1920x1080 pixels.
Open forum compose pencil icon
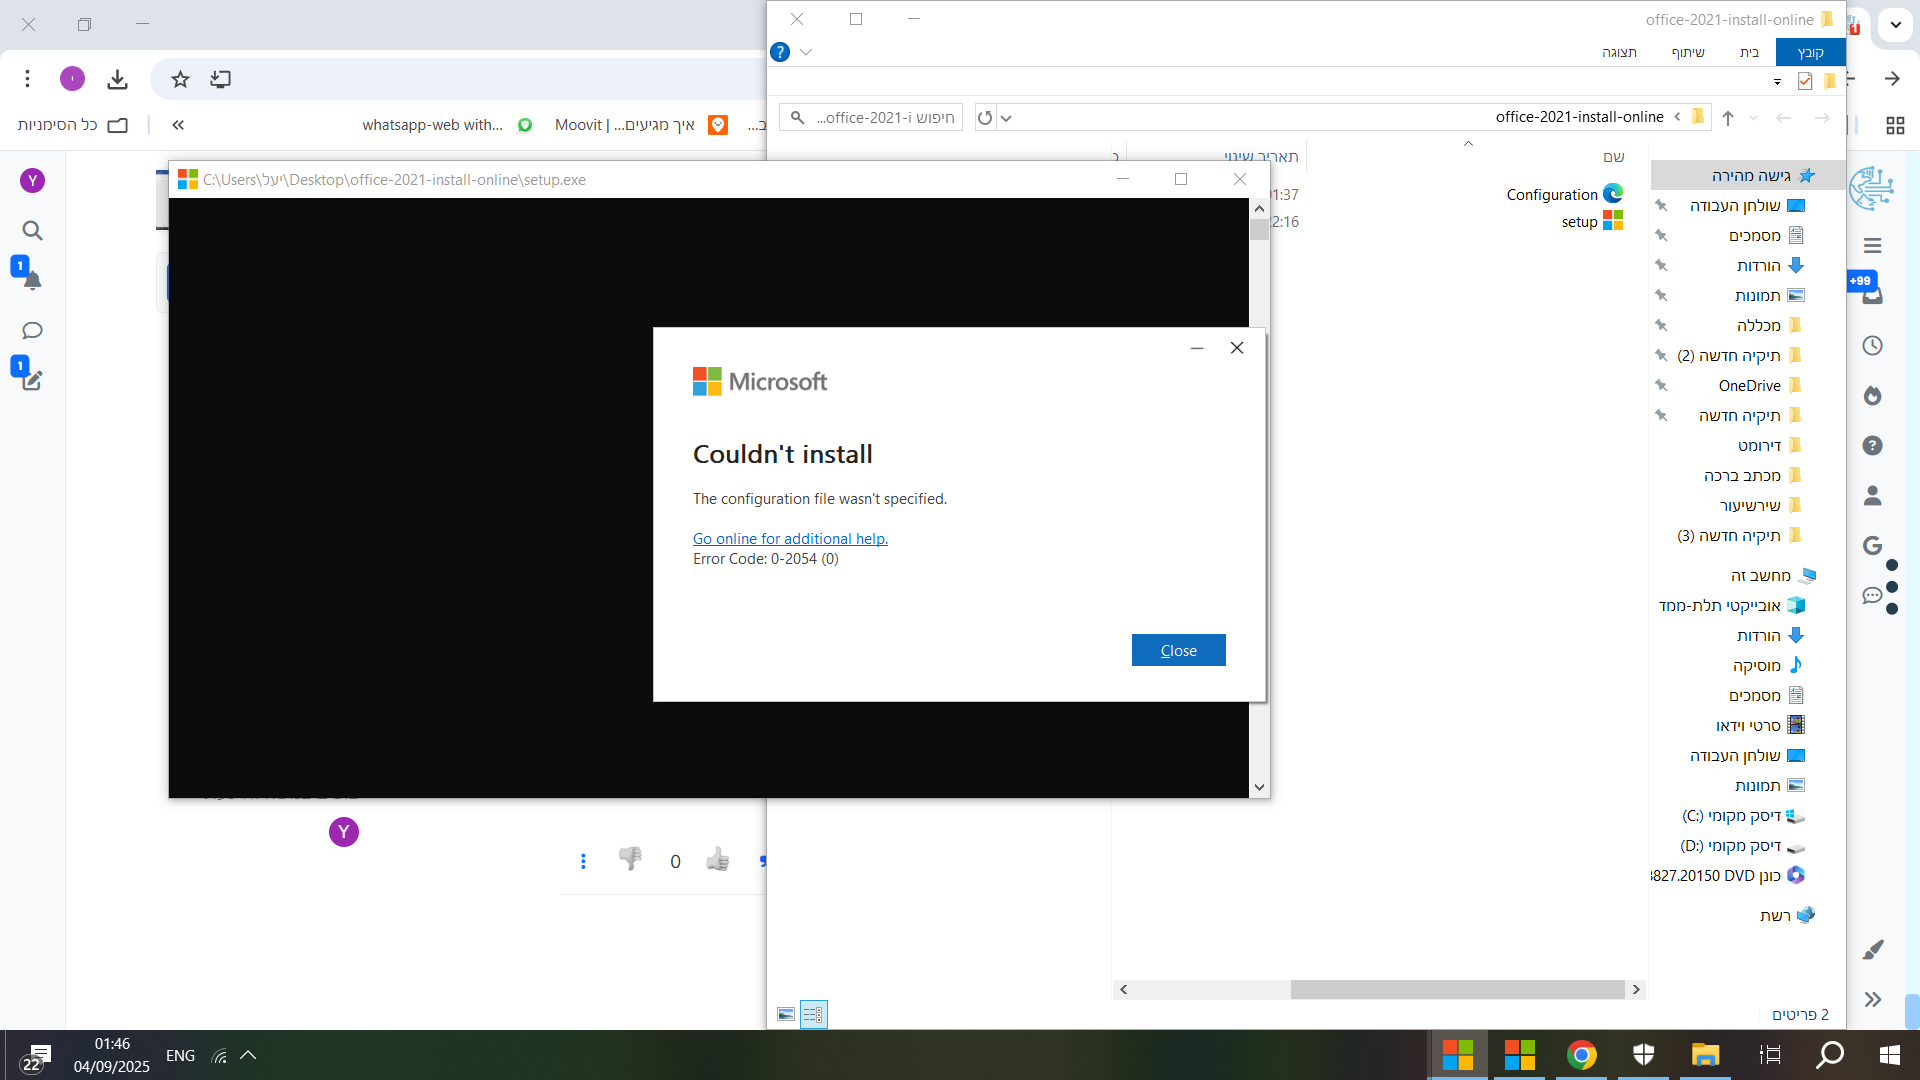[32, 380]
